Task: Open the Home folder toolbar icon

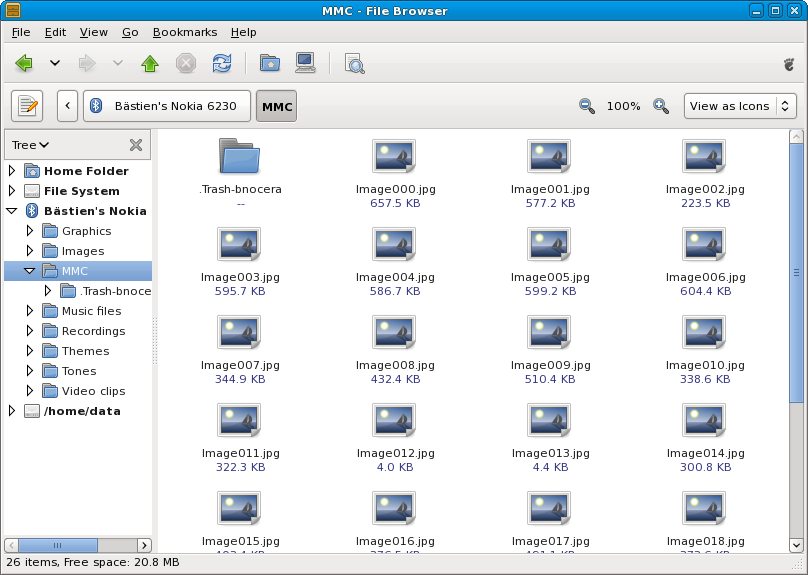Action: pyautogui.click(x=270, y=64)
